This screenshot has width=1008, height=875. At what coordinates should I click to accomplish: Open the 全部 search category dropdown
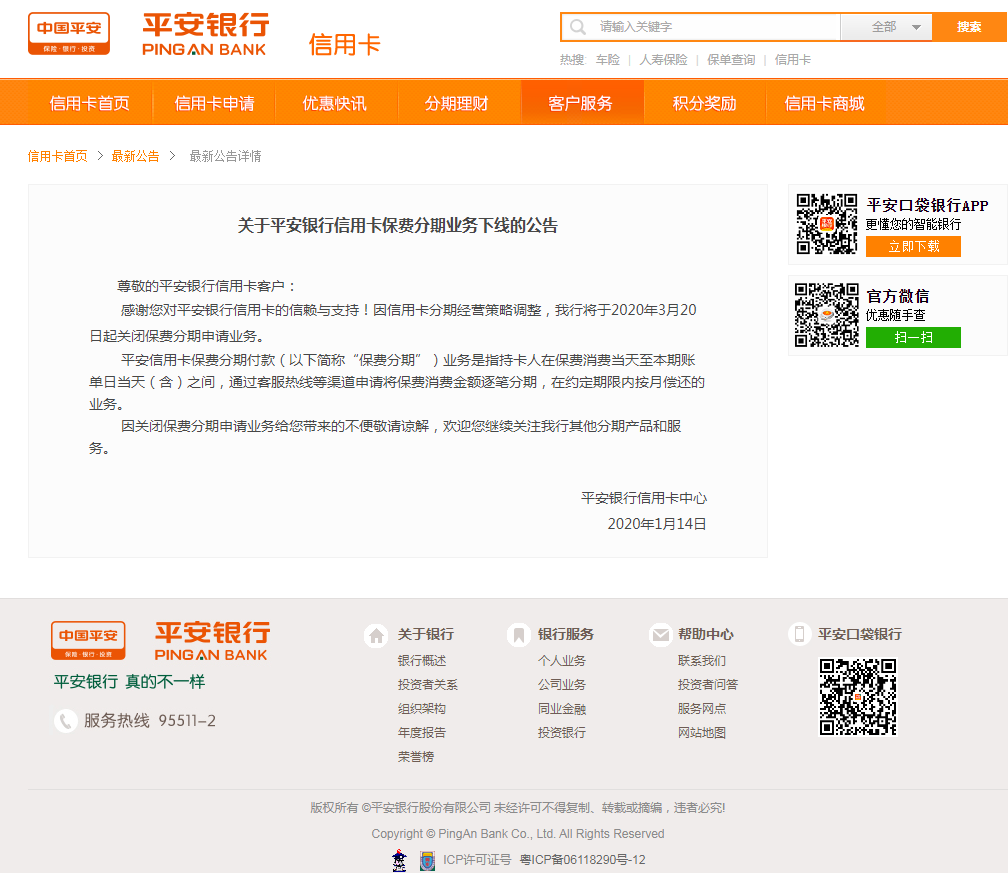(x=886, y=27)
